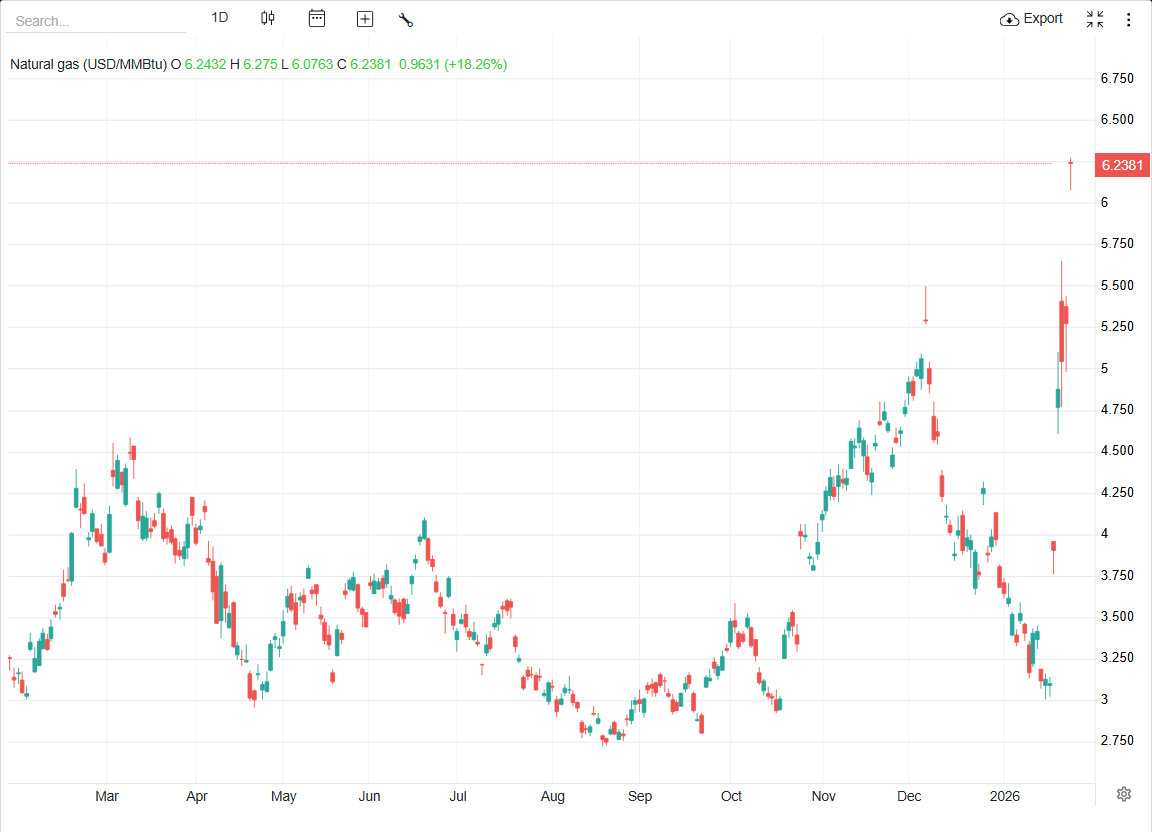This screenshot has width=1152, height=832.
Task: Click the 2.750 price axis label
Action: (x=1116, y=740)
